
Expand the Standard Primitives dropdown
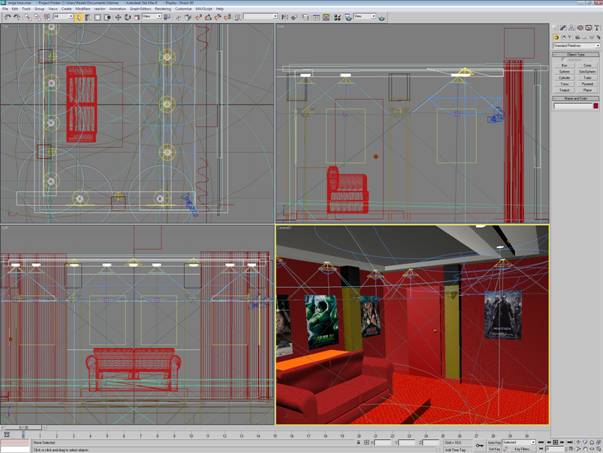pyautogui.click(x=576, y=45)
